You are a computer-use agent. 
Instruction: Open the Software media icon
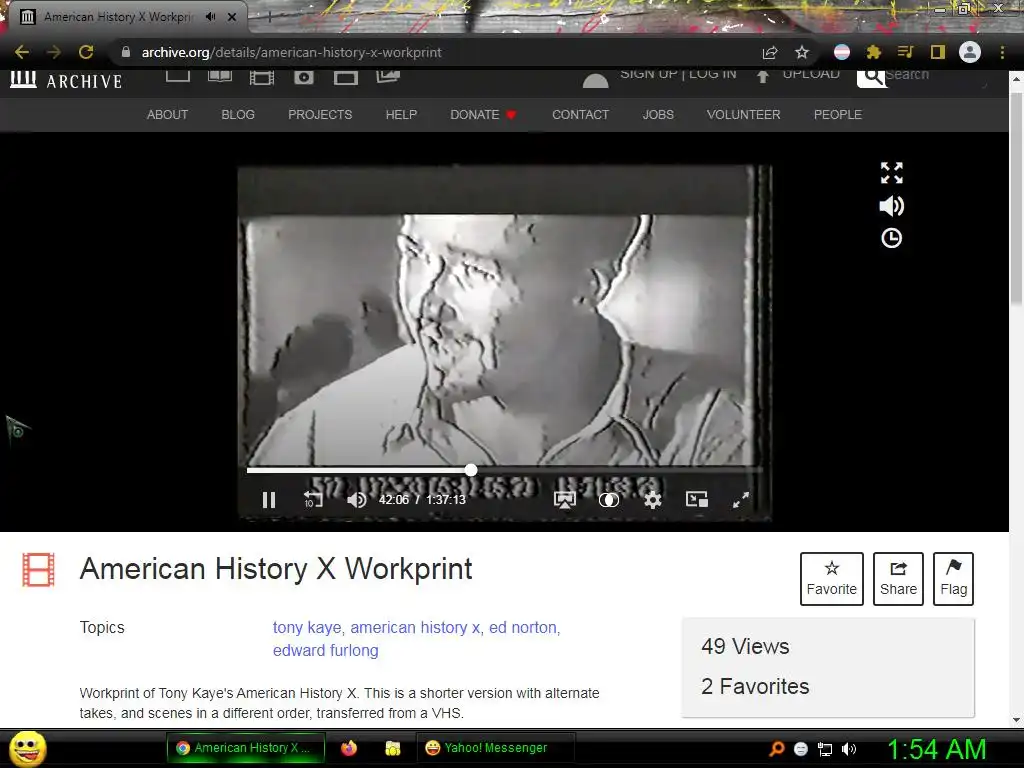click(x=345, y=78)
